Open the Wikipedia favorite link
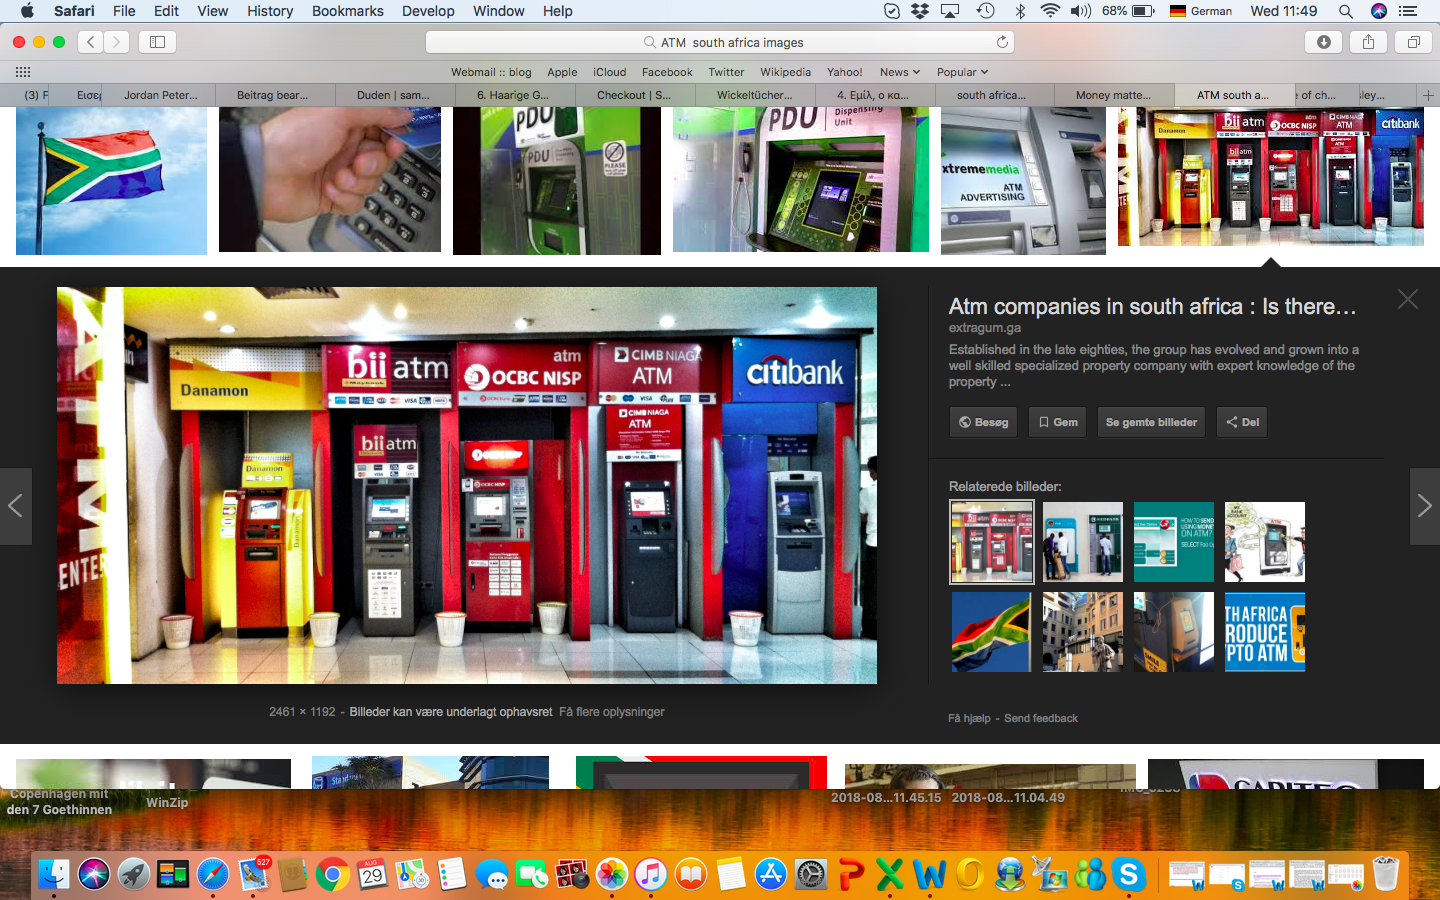Screen dimensions: 1440x900 click(785, 72)
